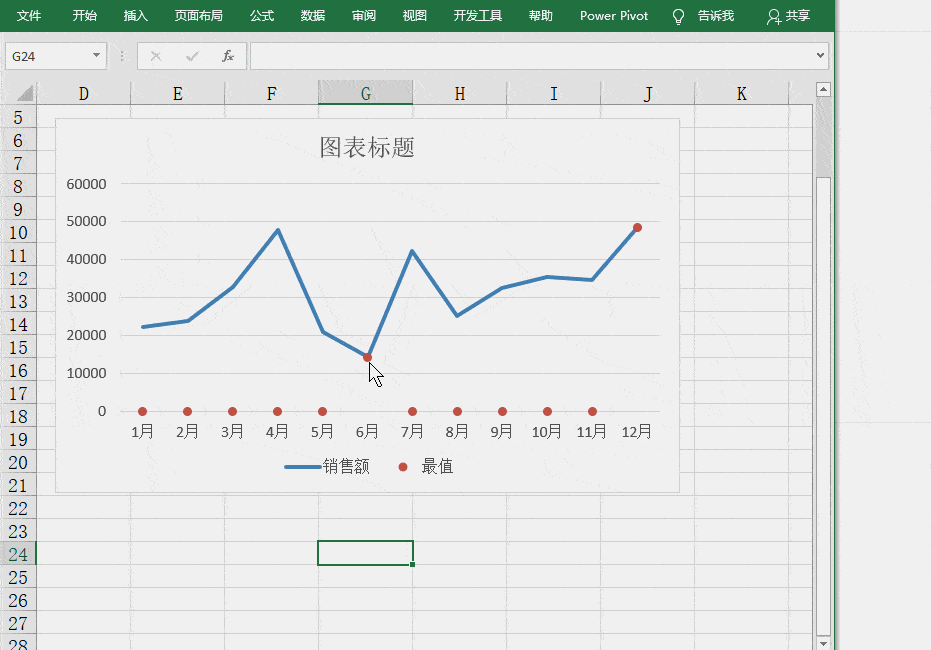Click the Insert Function (fx) icon

(228, 56)
